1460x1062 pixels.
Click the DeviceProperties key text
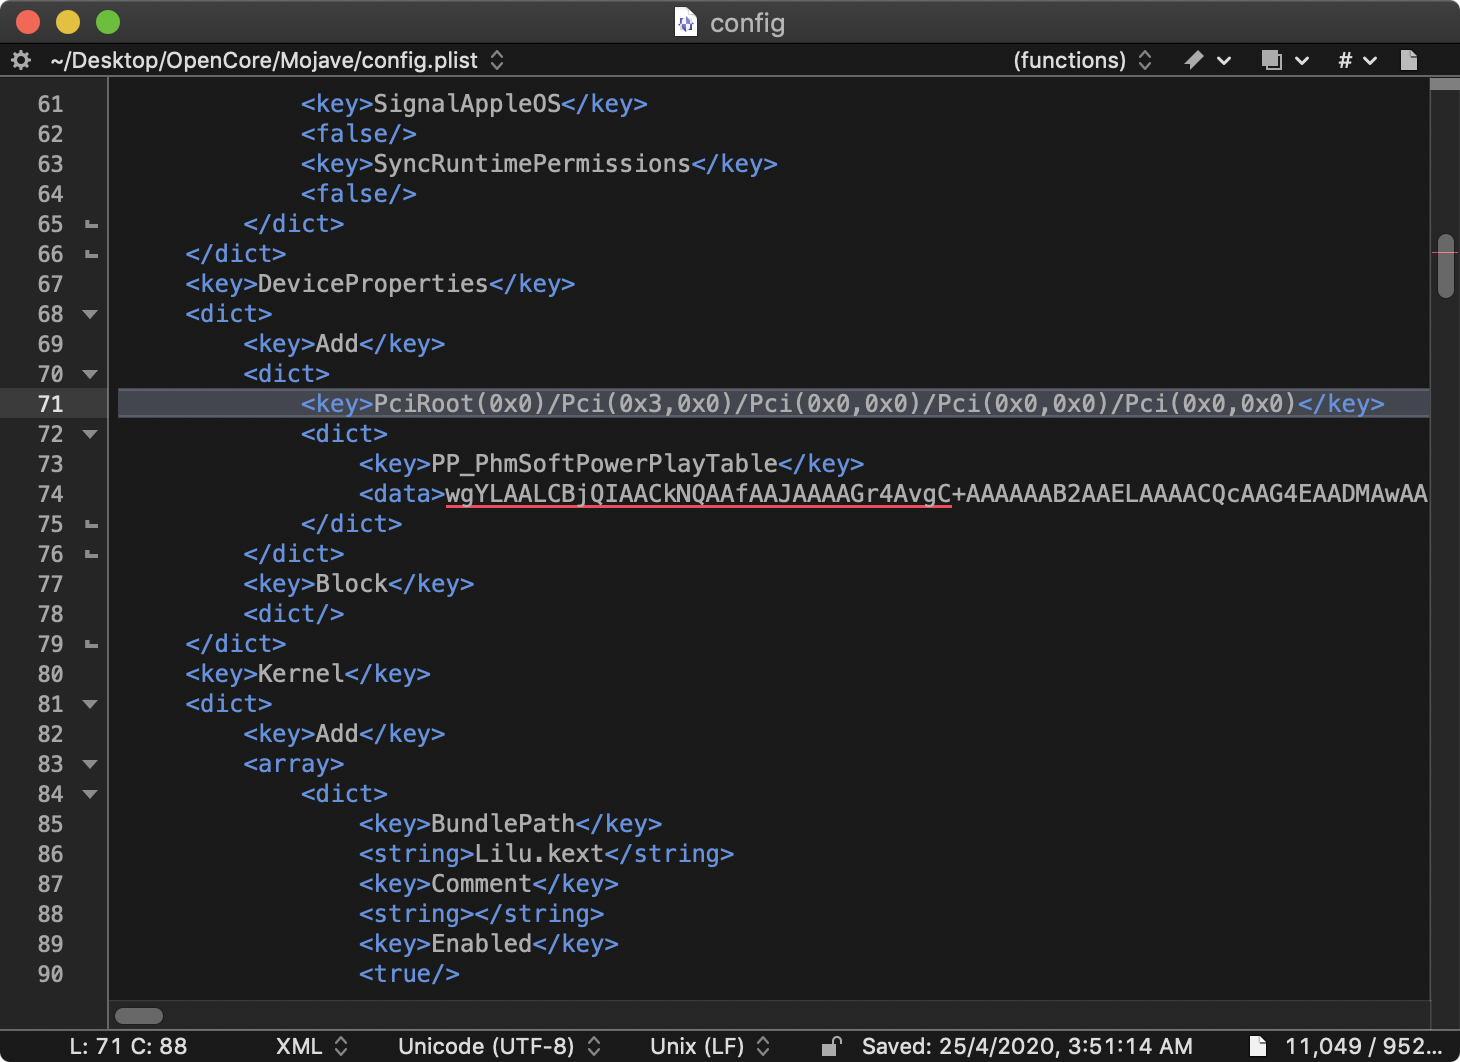(x=373, y=284)
